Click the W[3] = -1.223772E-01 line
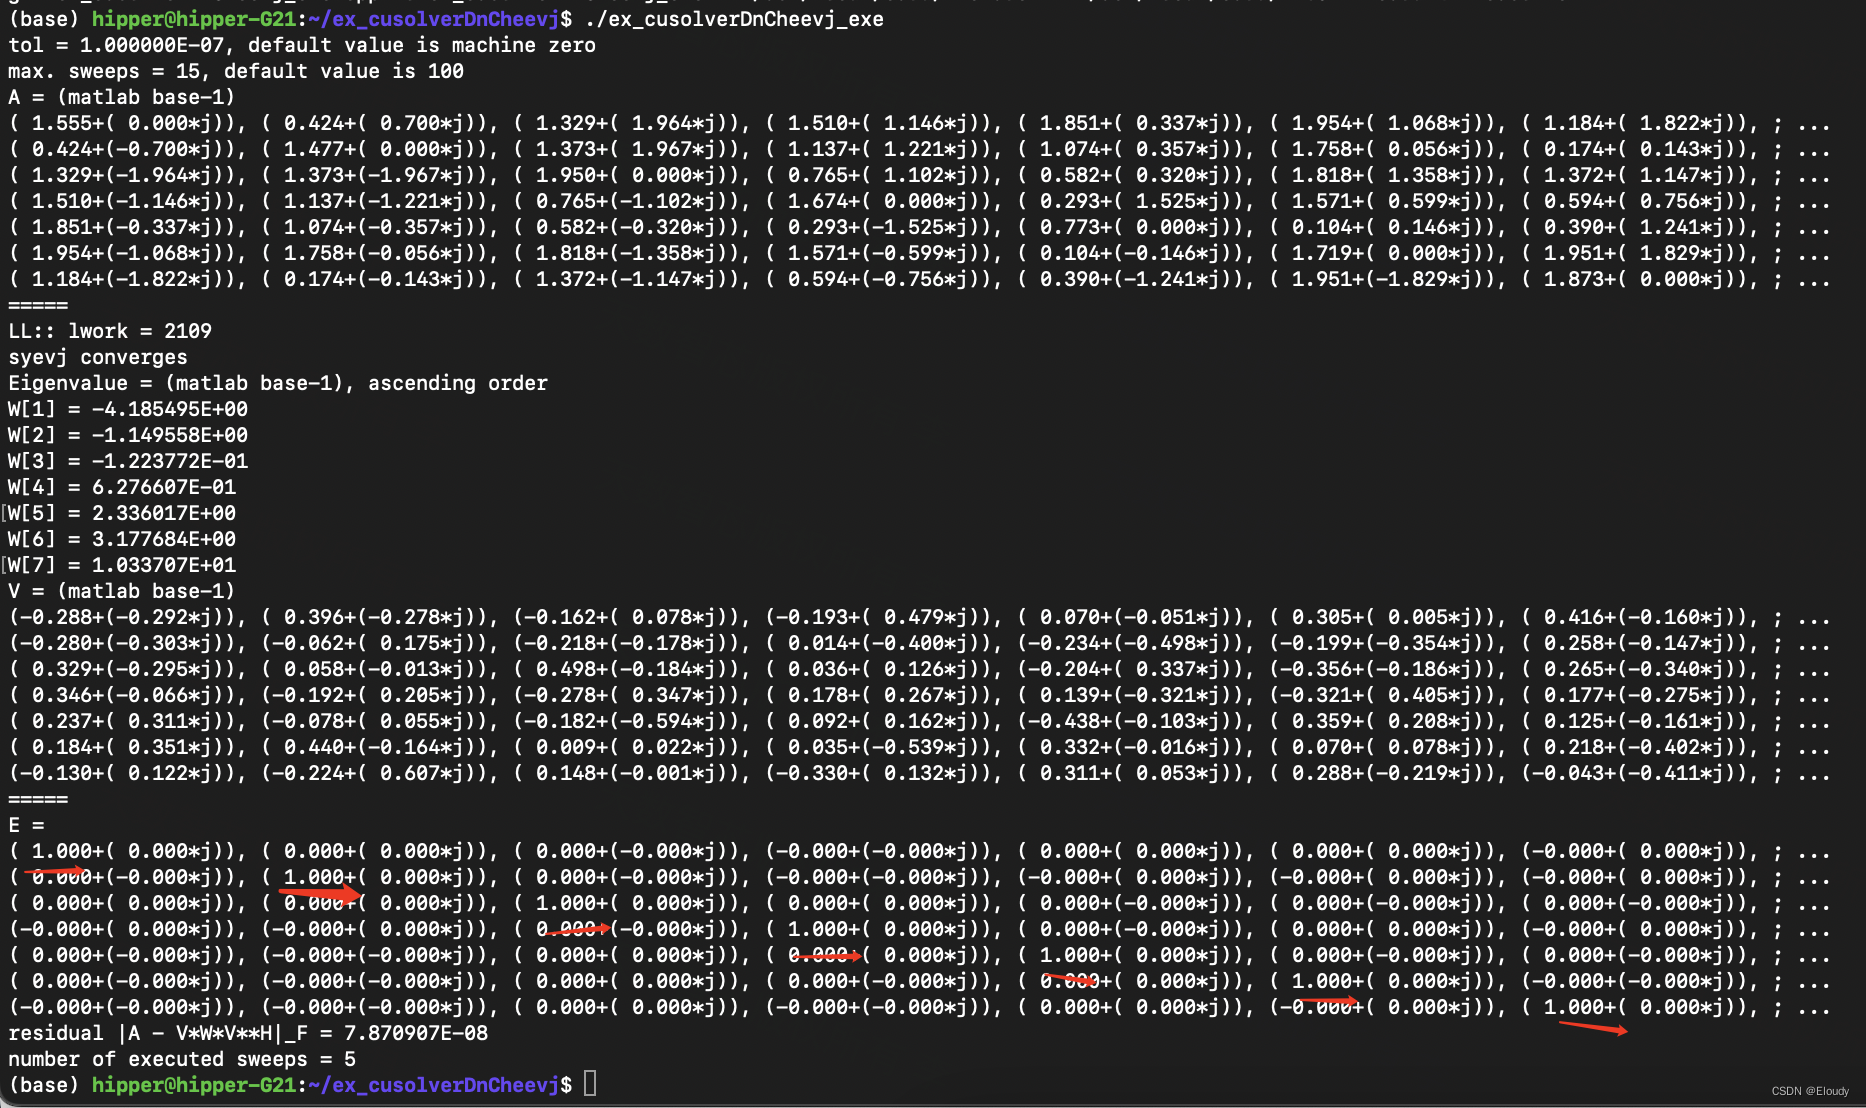This screenshot has width=1866, height=1108. [128, 461]
